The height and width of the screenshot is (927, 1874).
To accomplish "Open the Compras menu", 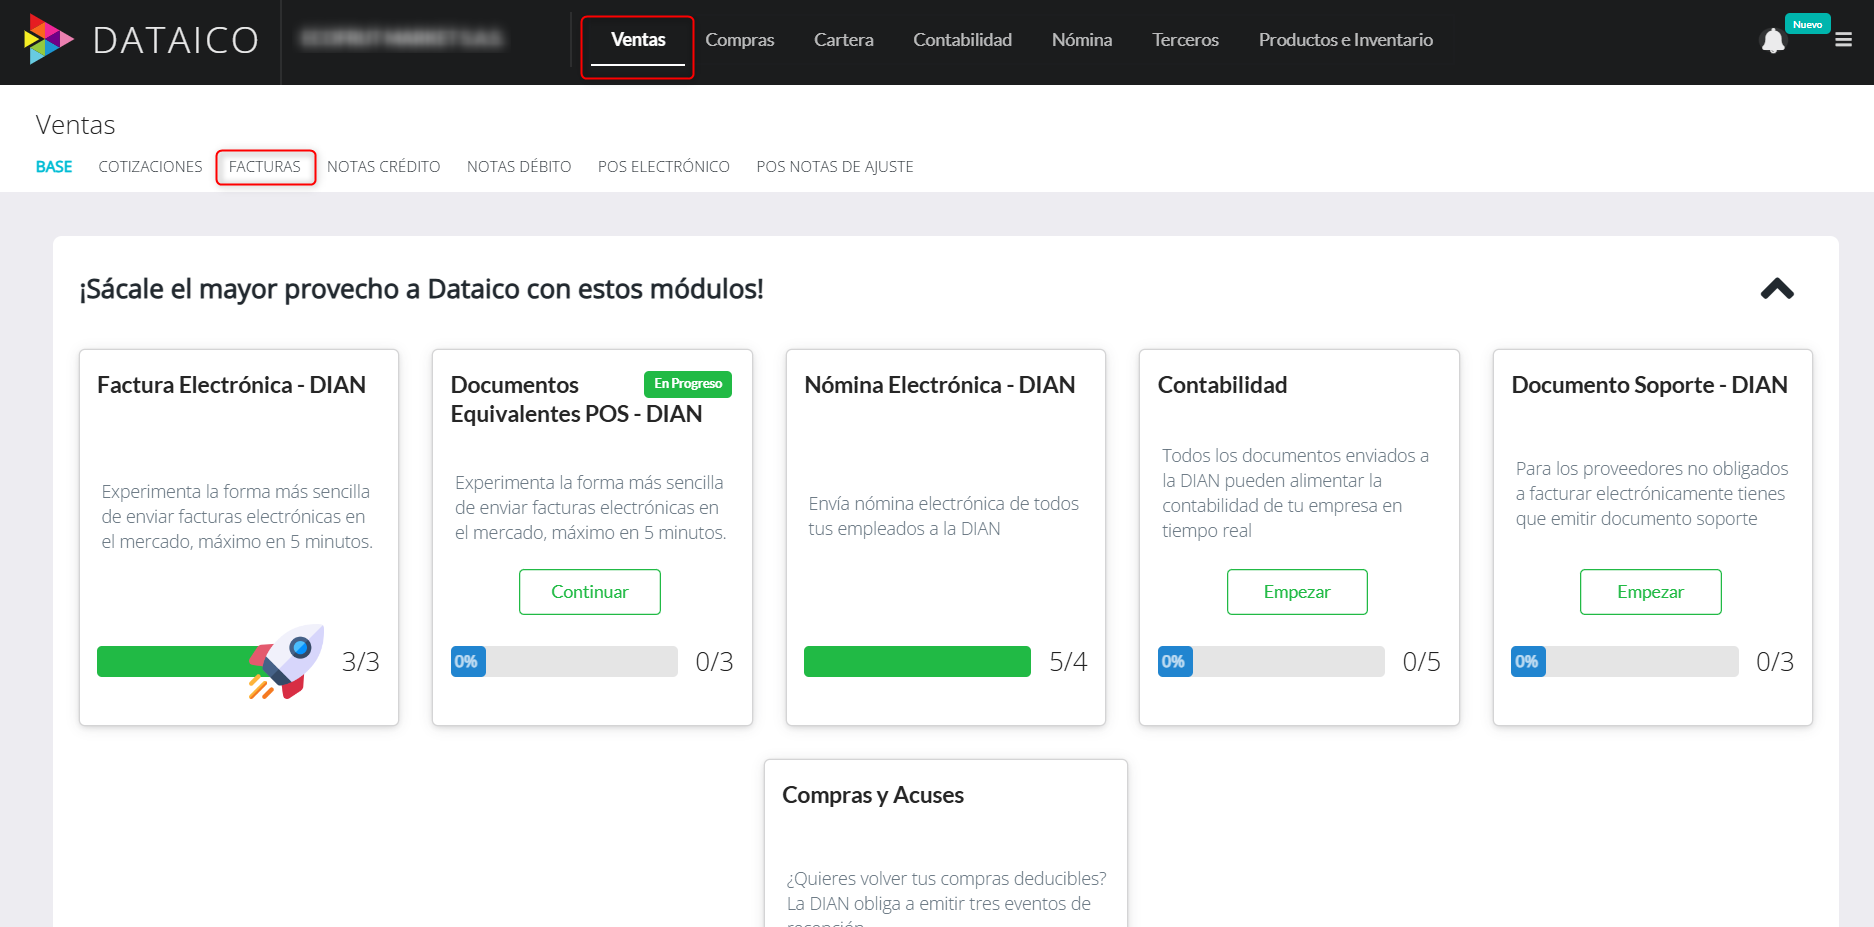I will click(740, 40).
